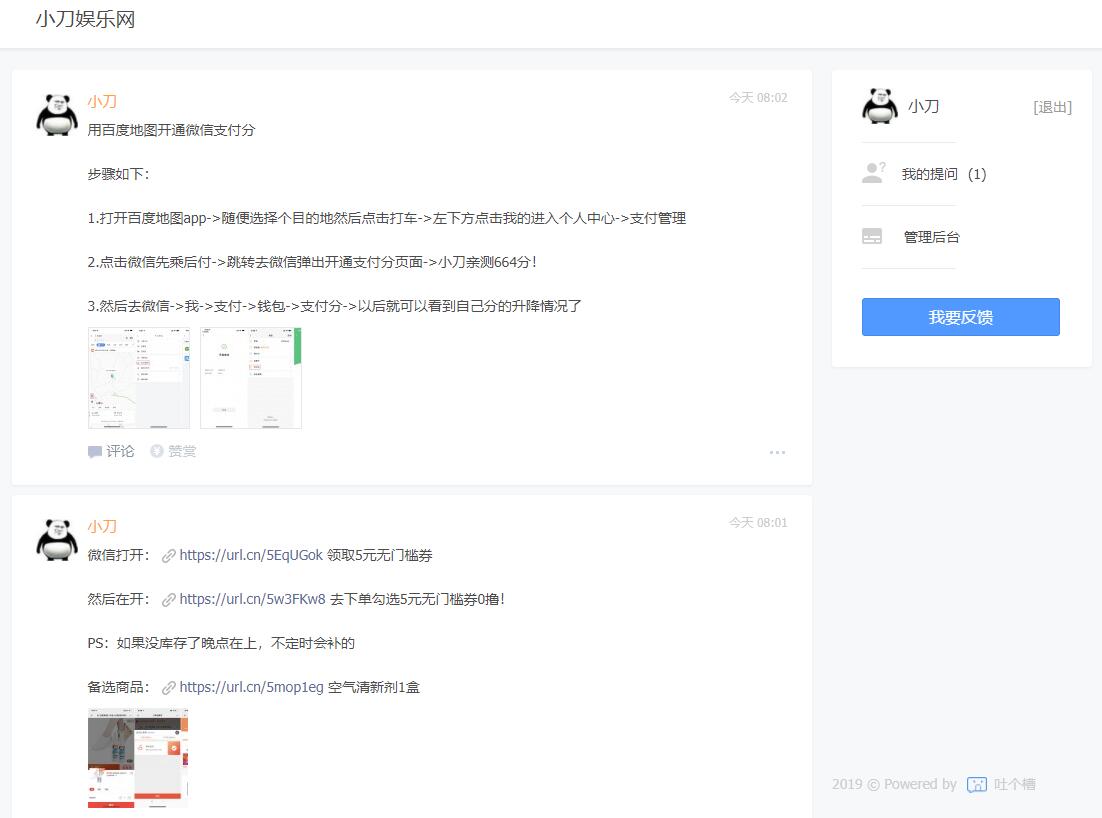This screenshot has width=1102, height=818.
Task: Click step 1 text about 百度地图app
Action: point(387,219)
